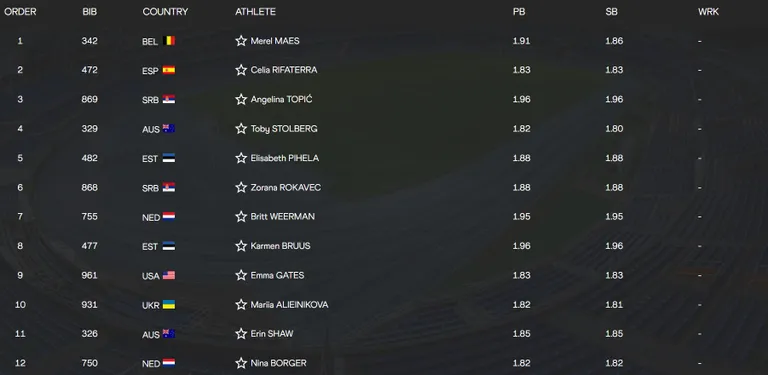The image size is (768, 375).
Task: Star Angelina TOPIĆ as a favorite
Action: pos(241,99)
